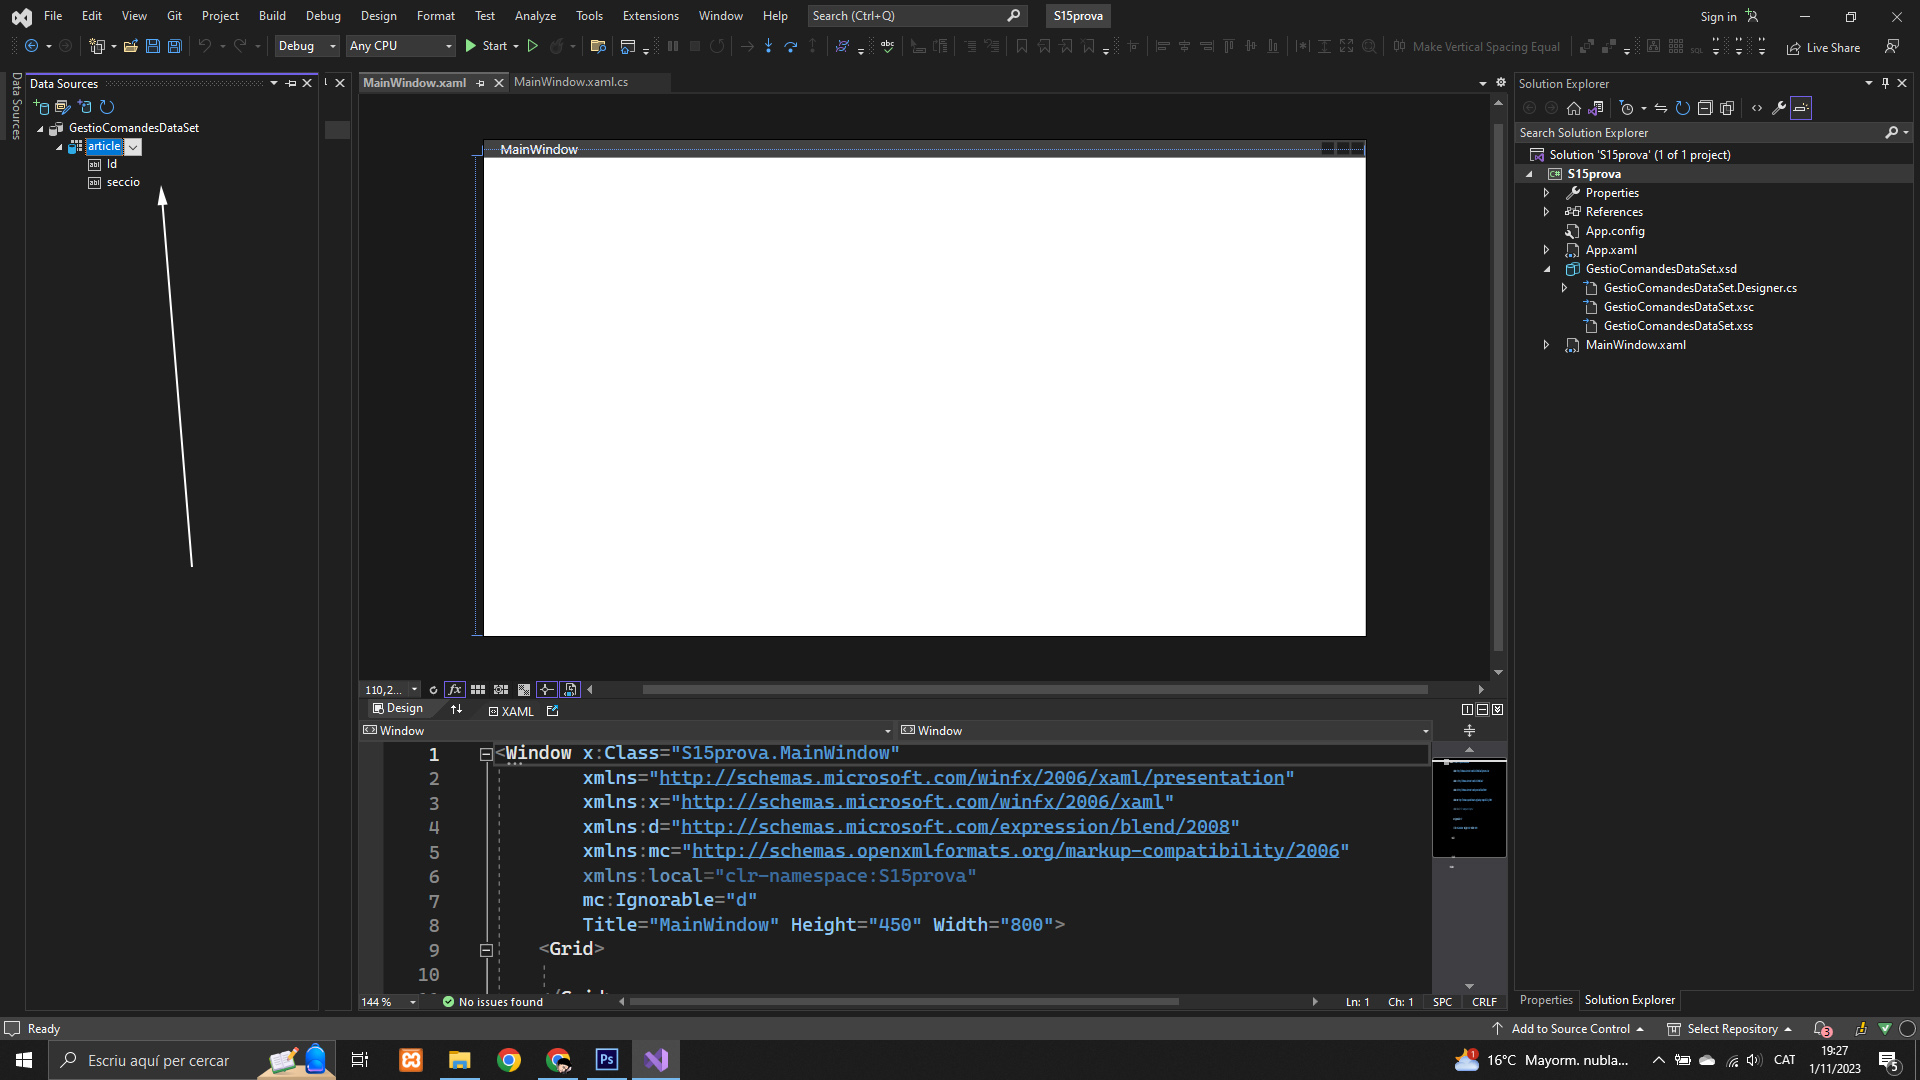Open the Debug configuration dropdown
The height and width of the screenshot is (1080, 1920).
(306, 46)
